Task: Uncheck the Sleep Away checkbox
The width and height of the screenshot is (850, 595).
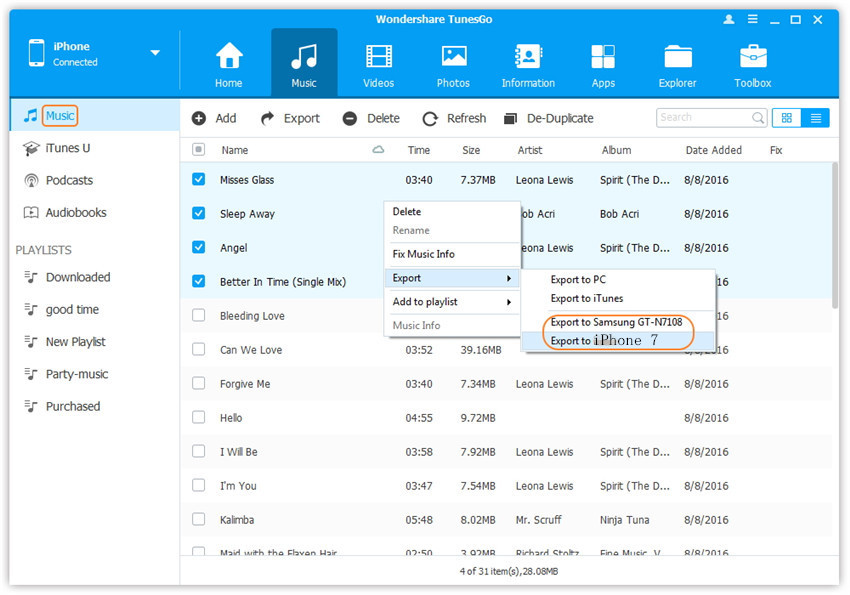Action: (x=198, y=213)
